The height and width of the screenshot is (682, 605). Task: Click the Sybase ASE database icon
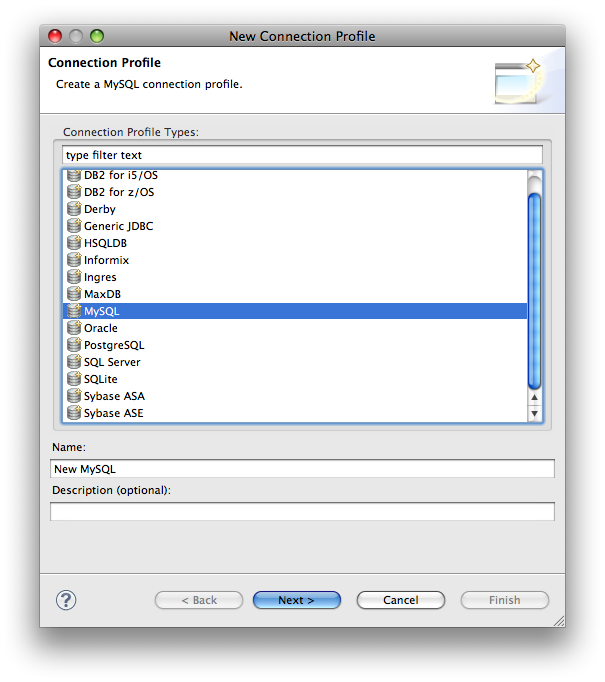[74, 412]
